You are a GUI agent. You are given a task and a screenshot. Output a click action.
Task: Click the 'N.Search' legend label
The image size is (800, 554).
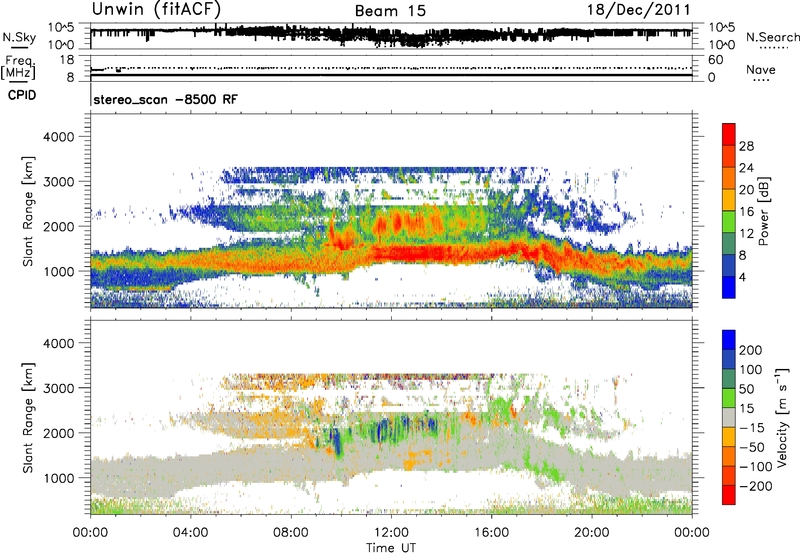[772, 37]
